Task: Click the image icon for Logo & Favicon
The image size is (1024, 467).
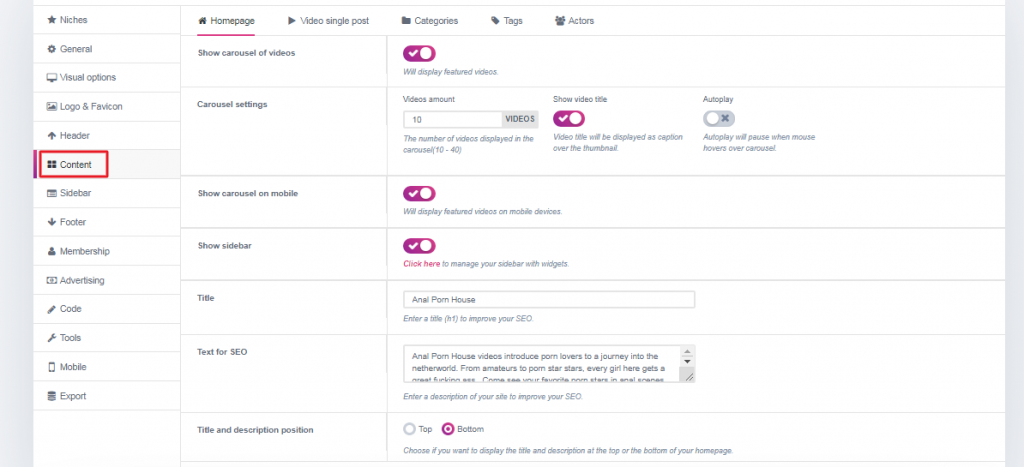Action: click(x=51, y=106)
